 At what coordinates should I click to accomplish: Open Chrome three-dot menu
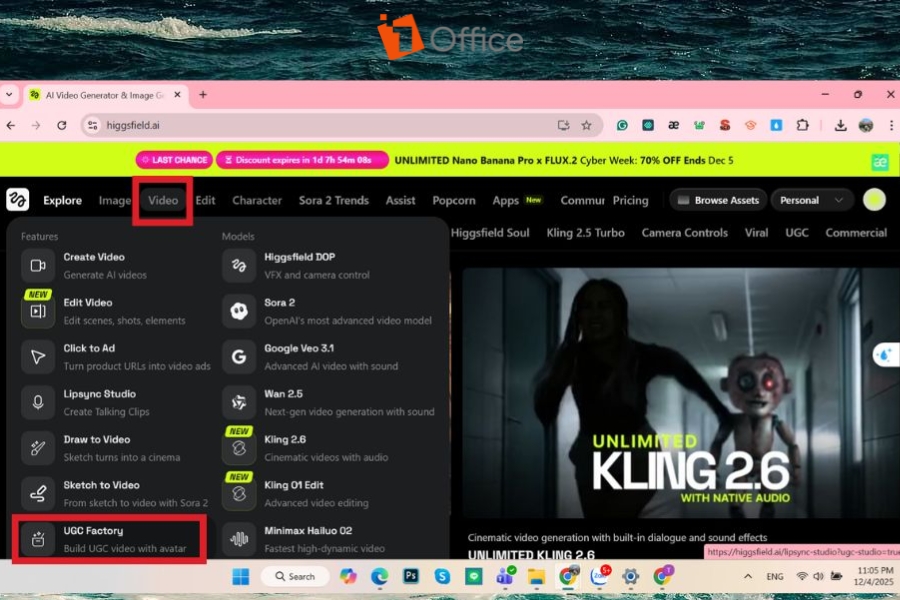[x=891, y=125]
